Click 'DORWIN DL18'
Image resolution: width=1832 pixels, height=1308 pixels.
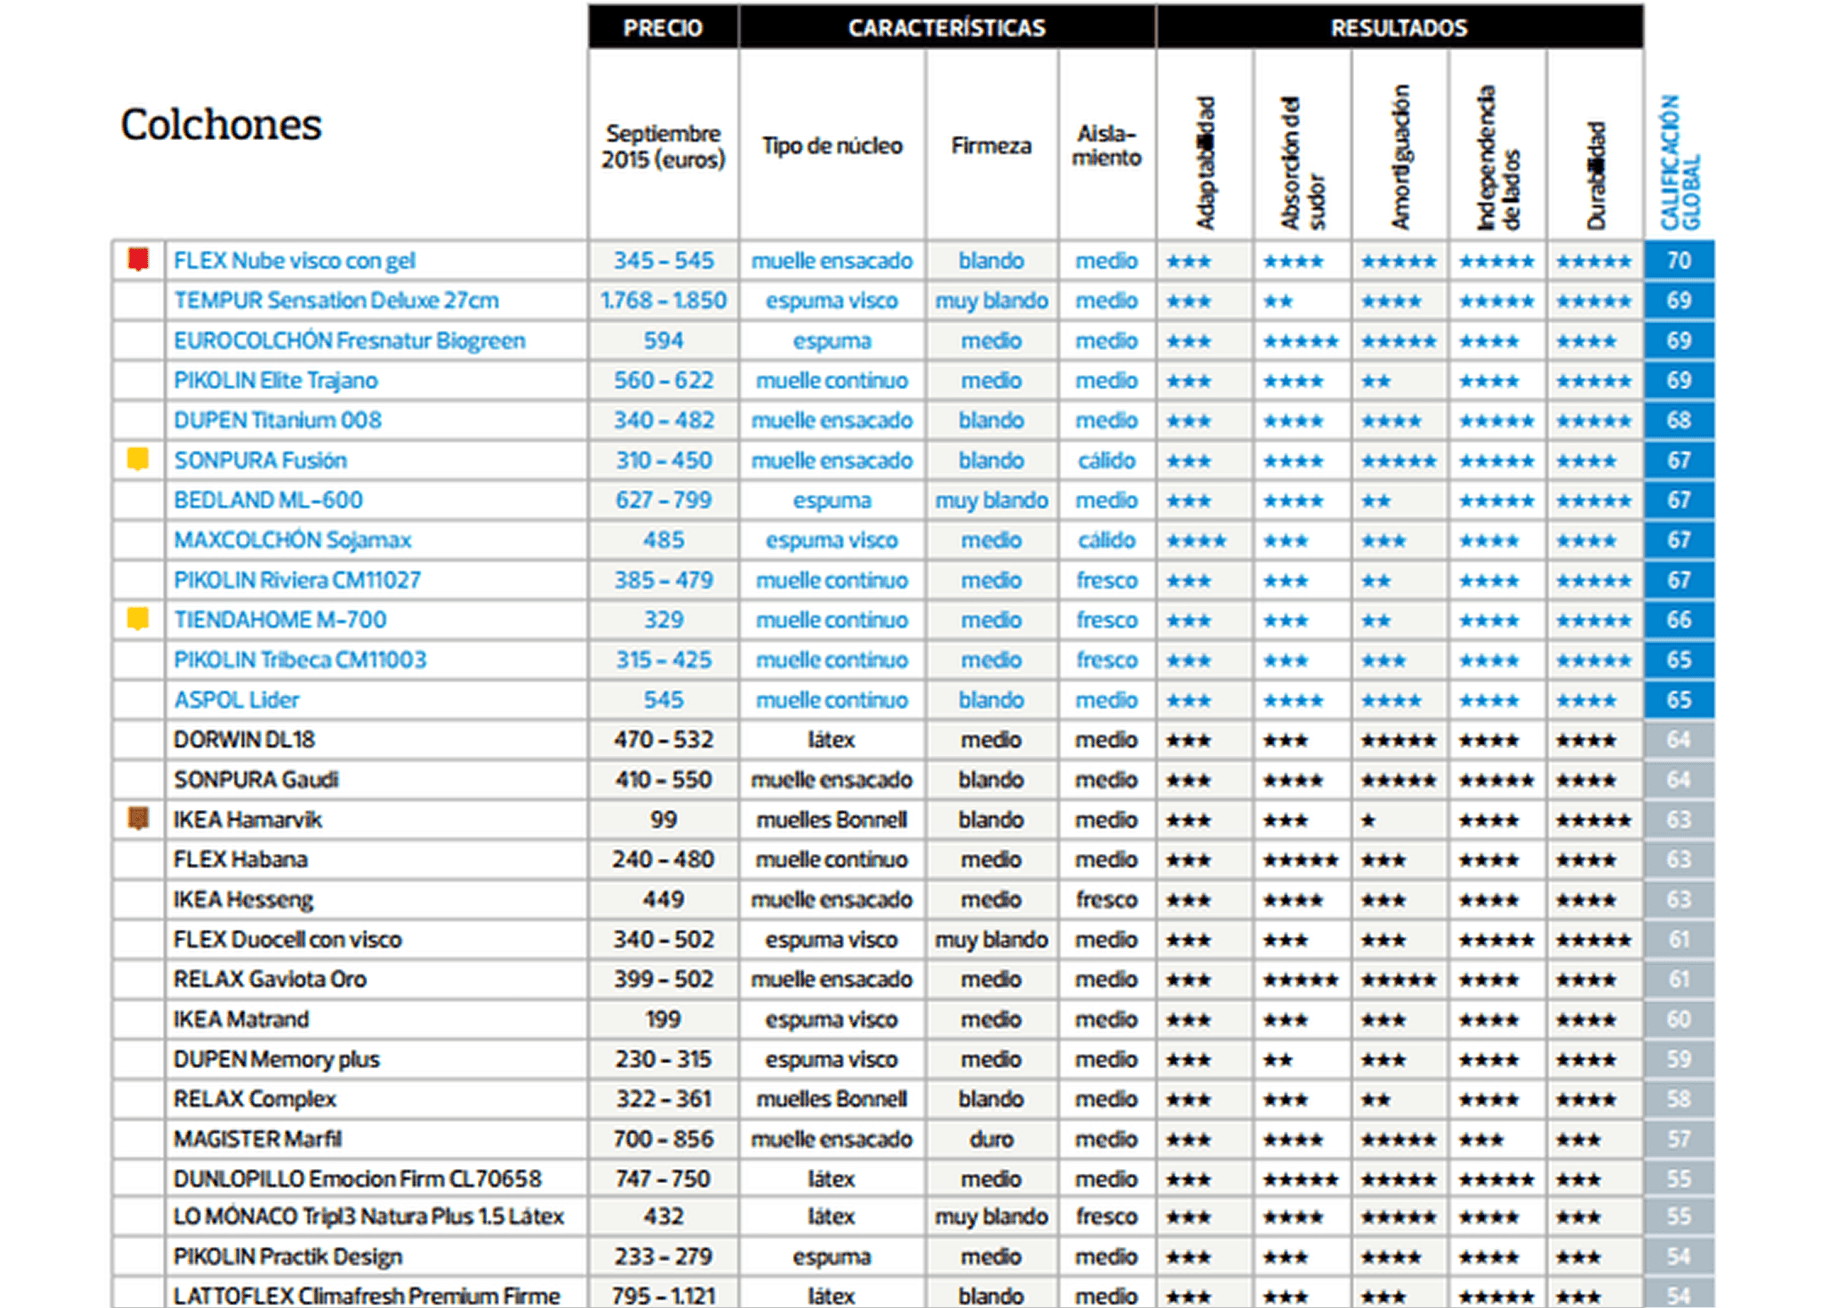click(x=244, y=740)
